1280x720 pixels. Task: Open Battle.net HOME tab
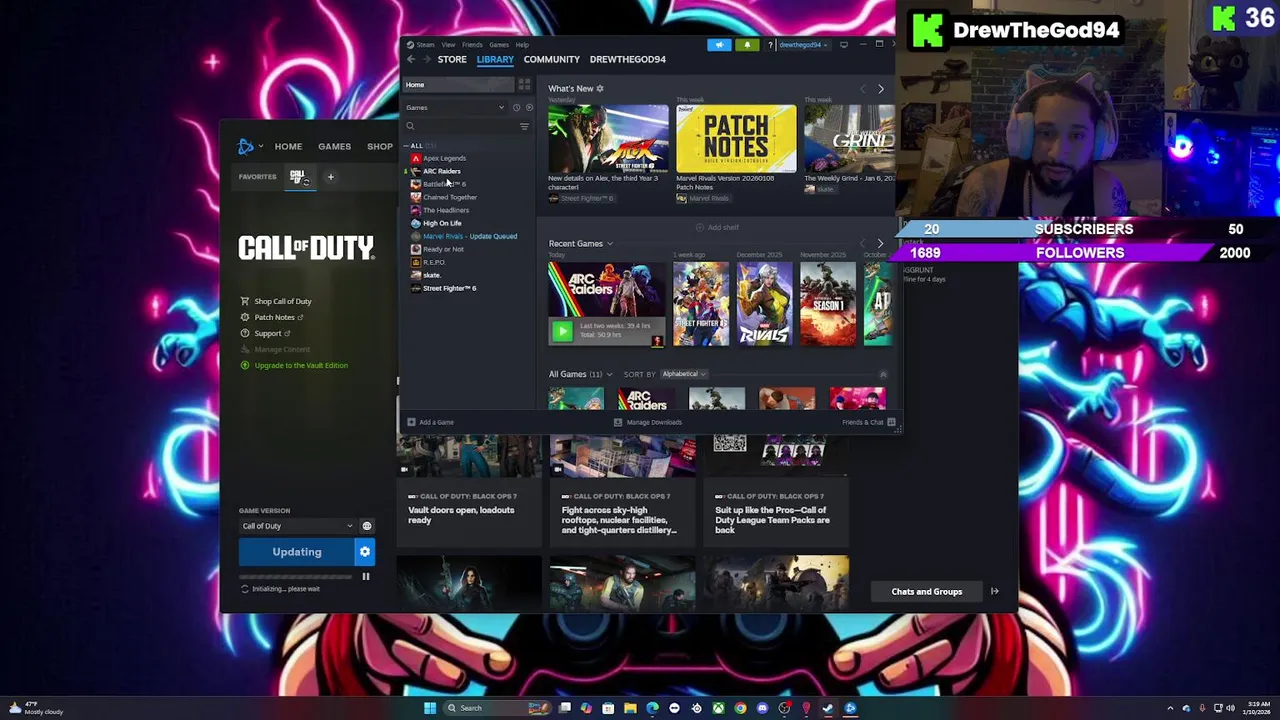coord(288,147)
